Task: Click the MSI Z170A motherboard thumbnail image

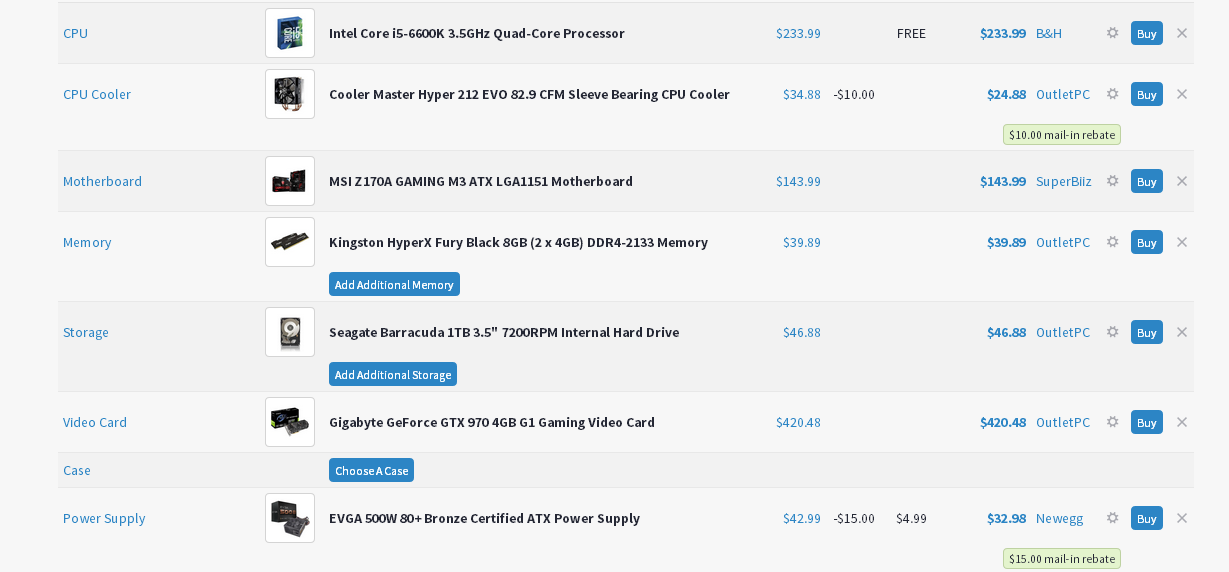Action: [290, 181]
